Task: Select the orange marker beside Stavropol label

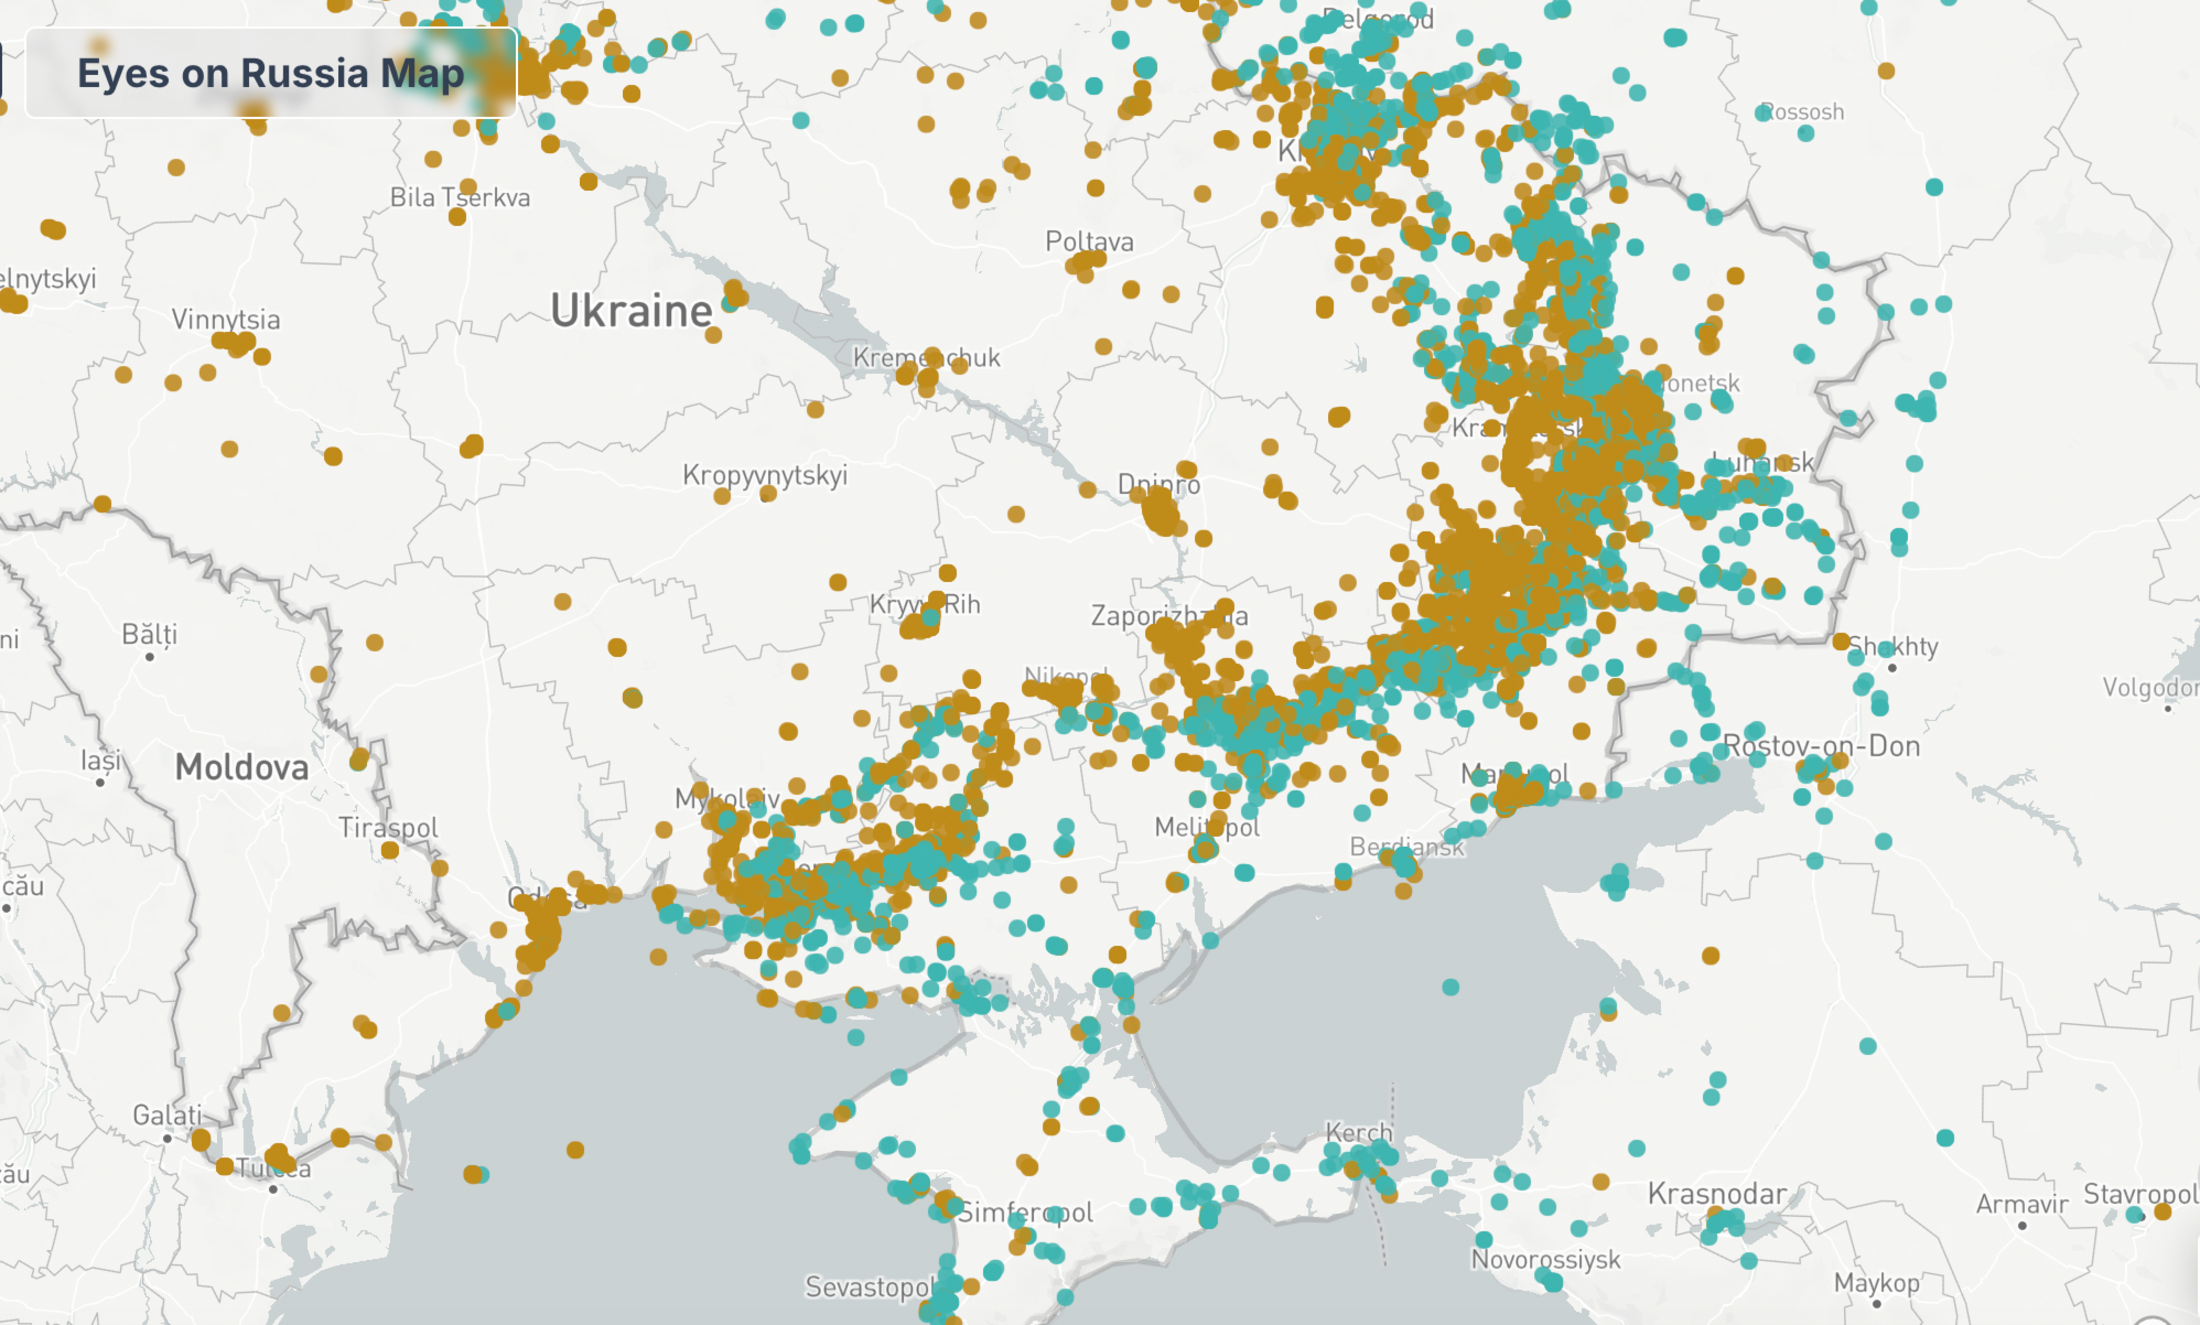Action: pos(2162,1212)
